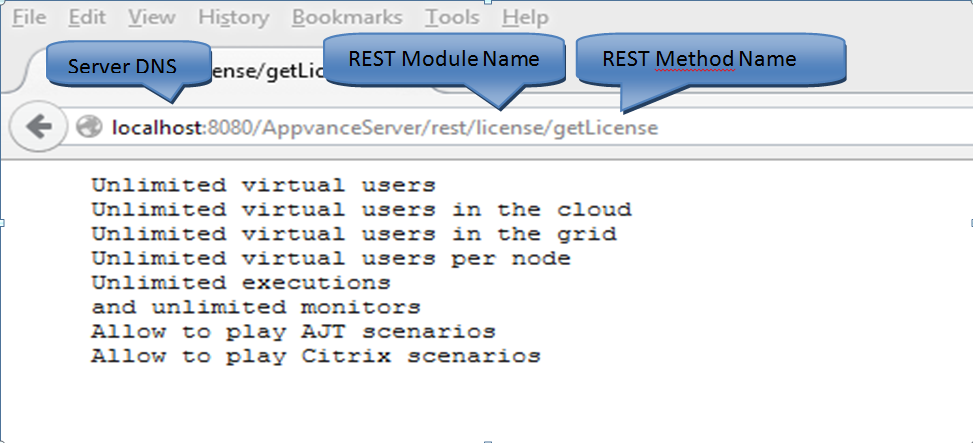This screenshot has height=443, width=973.
Task: Open the Bookmarks menu
Action: pos(347,17)
